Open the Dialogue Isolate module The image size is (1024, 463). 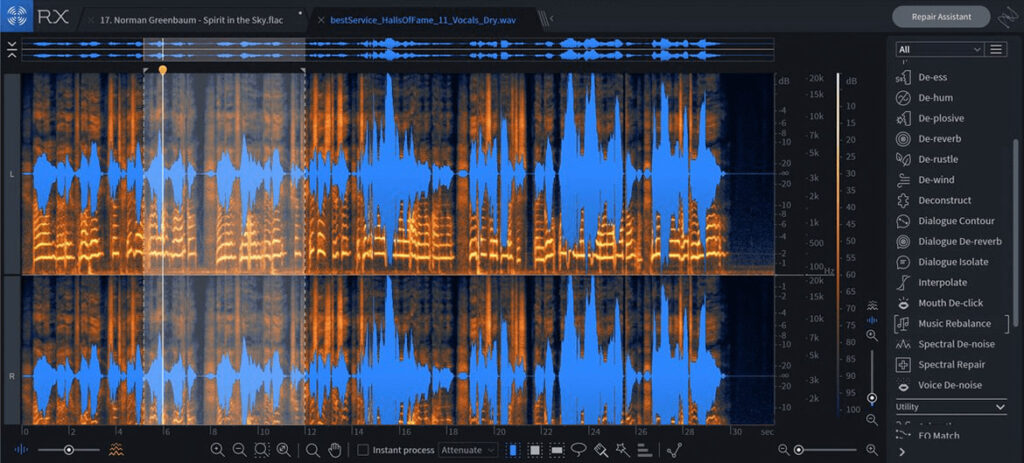[x=942, y=262]
